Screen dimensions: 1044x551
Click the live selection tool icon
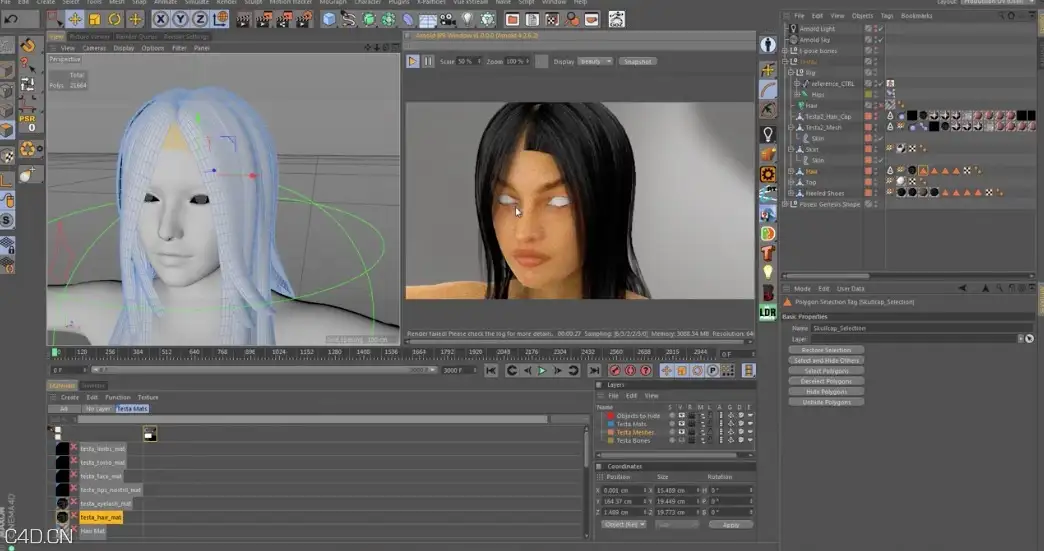(x=54, y=19)
